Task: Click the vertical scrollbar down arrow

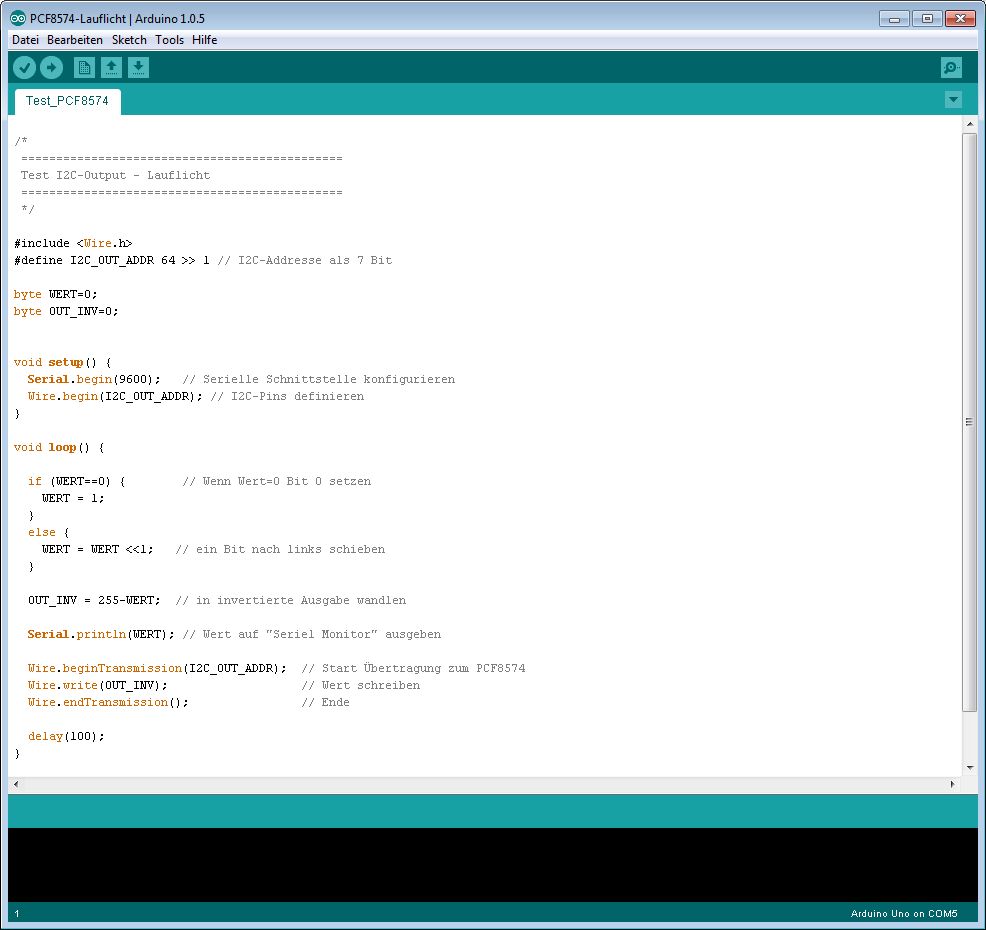Action: 969,767
